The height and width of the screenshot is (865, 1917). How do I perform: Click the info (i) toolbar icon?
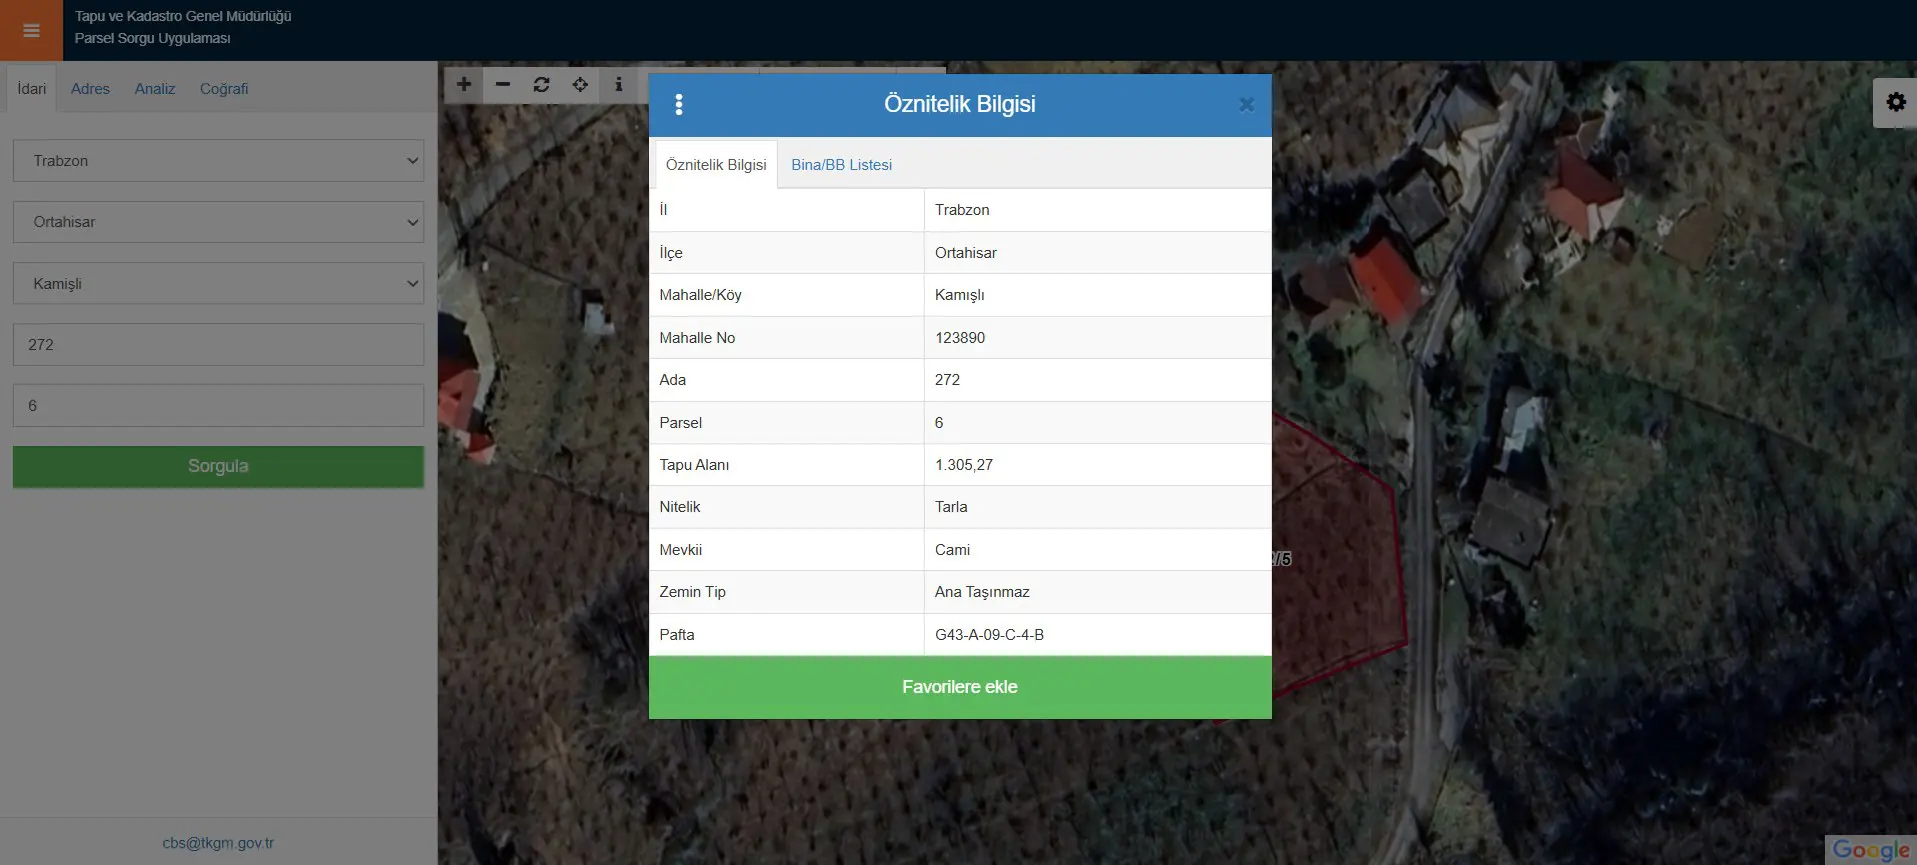click(x=619, y=85)
